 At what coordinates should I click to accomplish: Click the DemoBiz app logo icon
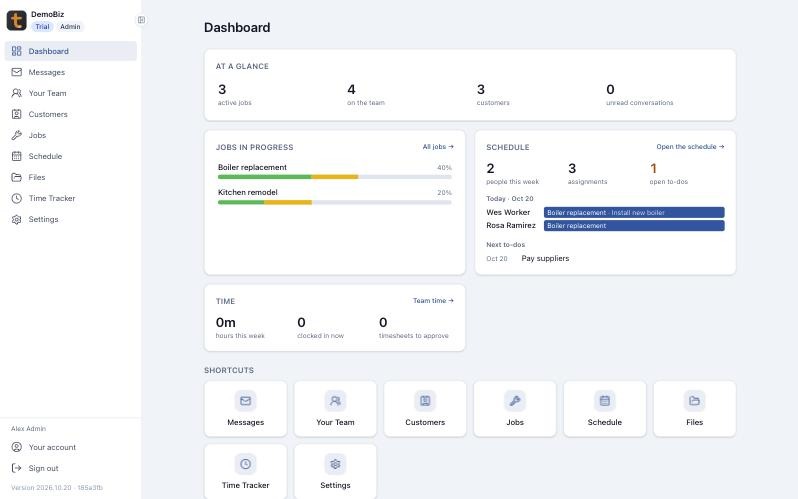click(x=16, y=20)
